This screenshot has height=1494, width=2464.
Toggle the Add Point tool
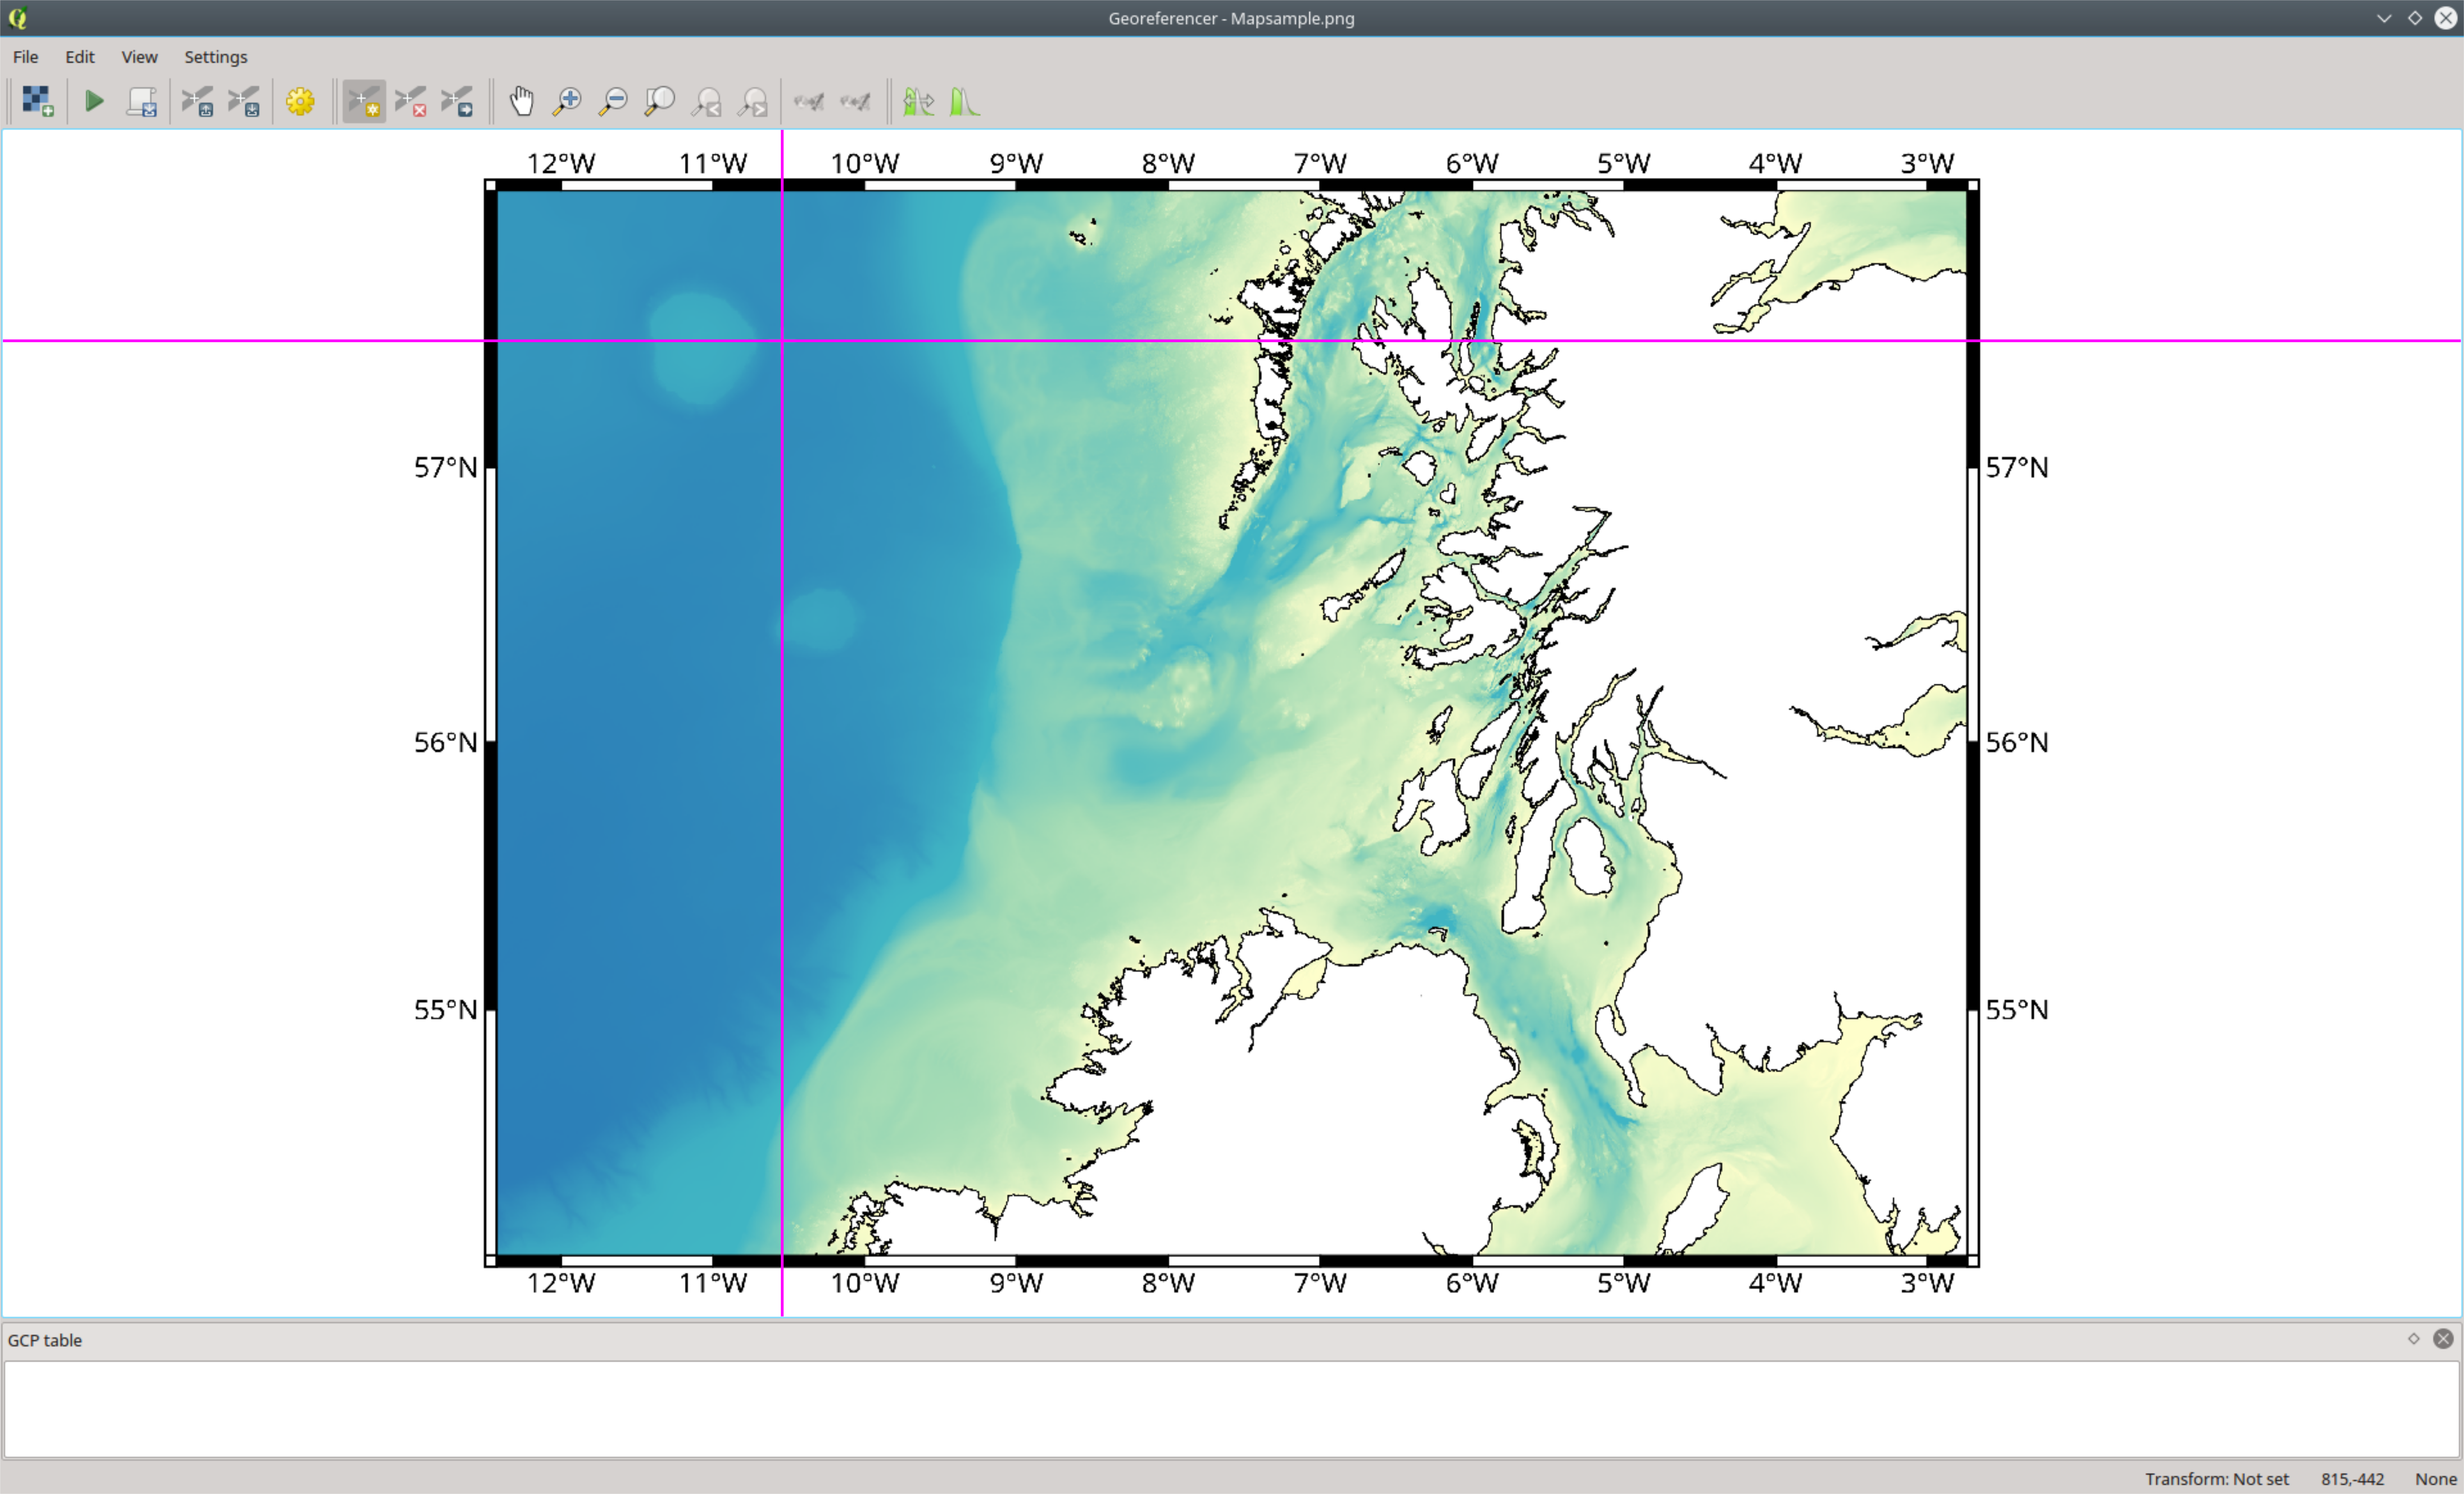tap(364, 101)
